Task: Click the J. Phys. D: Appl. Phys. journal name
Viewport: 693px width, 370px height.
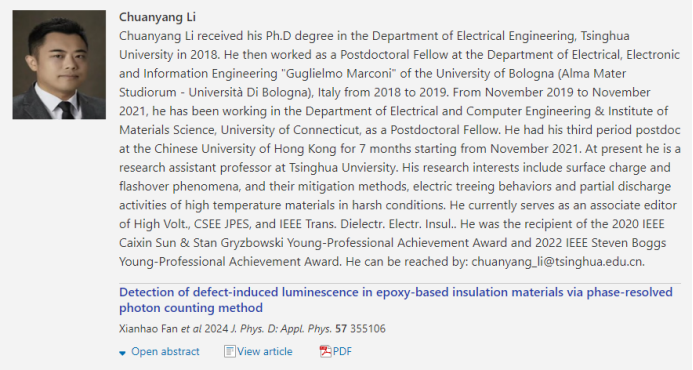Action: point(281,328)
